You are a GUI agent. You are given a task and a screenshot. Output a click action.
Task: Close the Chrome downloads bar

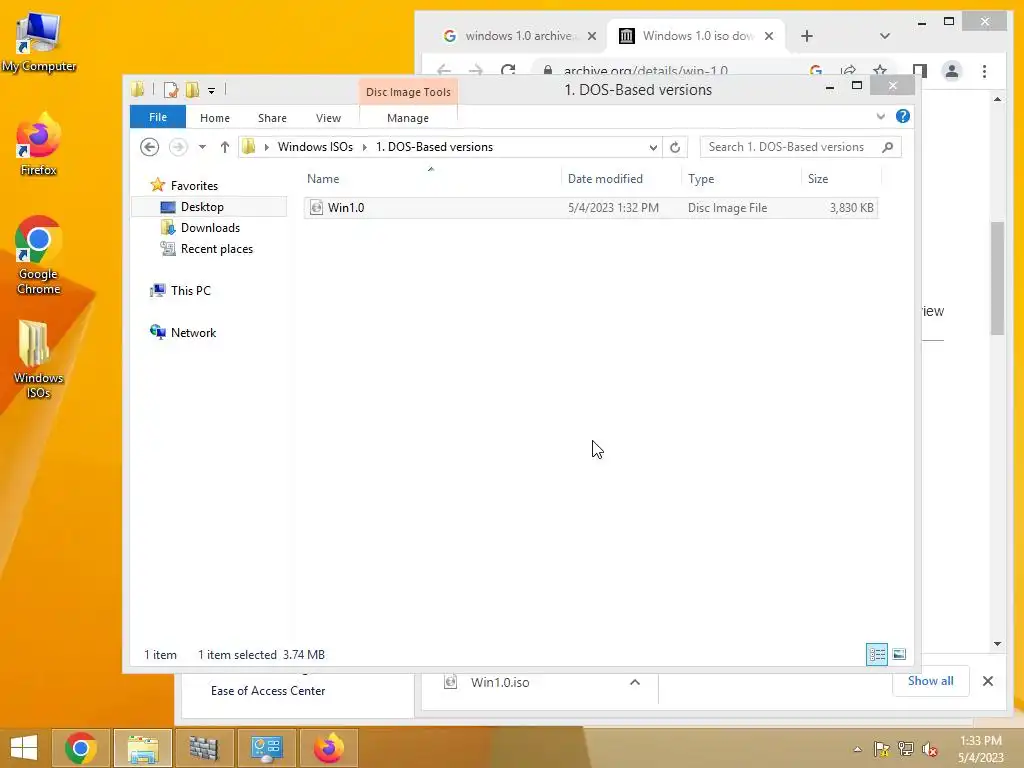[988, 681]
